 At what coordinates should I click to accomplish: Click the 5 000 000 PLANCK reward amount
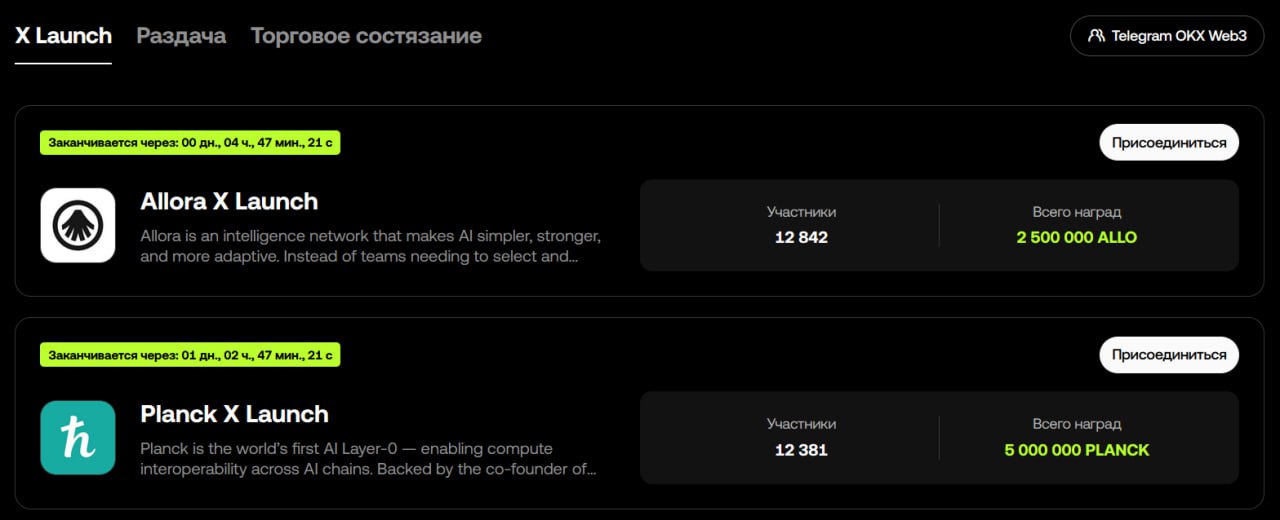1076,450
